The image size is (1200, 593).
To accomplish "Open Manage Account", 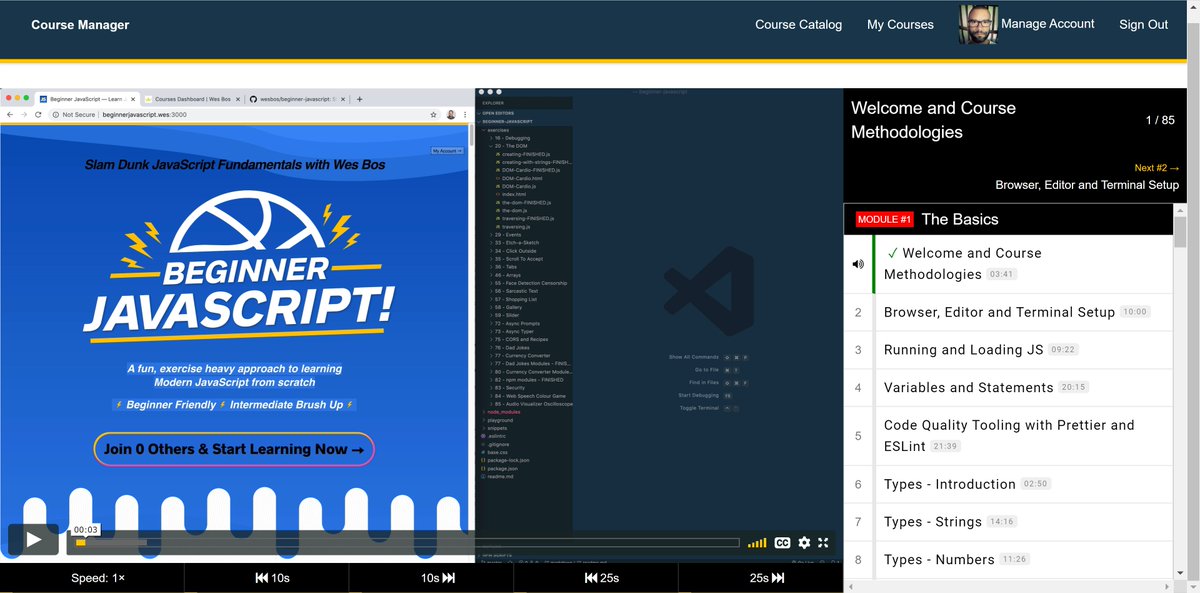I will pos(1047,24).
